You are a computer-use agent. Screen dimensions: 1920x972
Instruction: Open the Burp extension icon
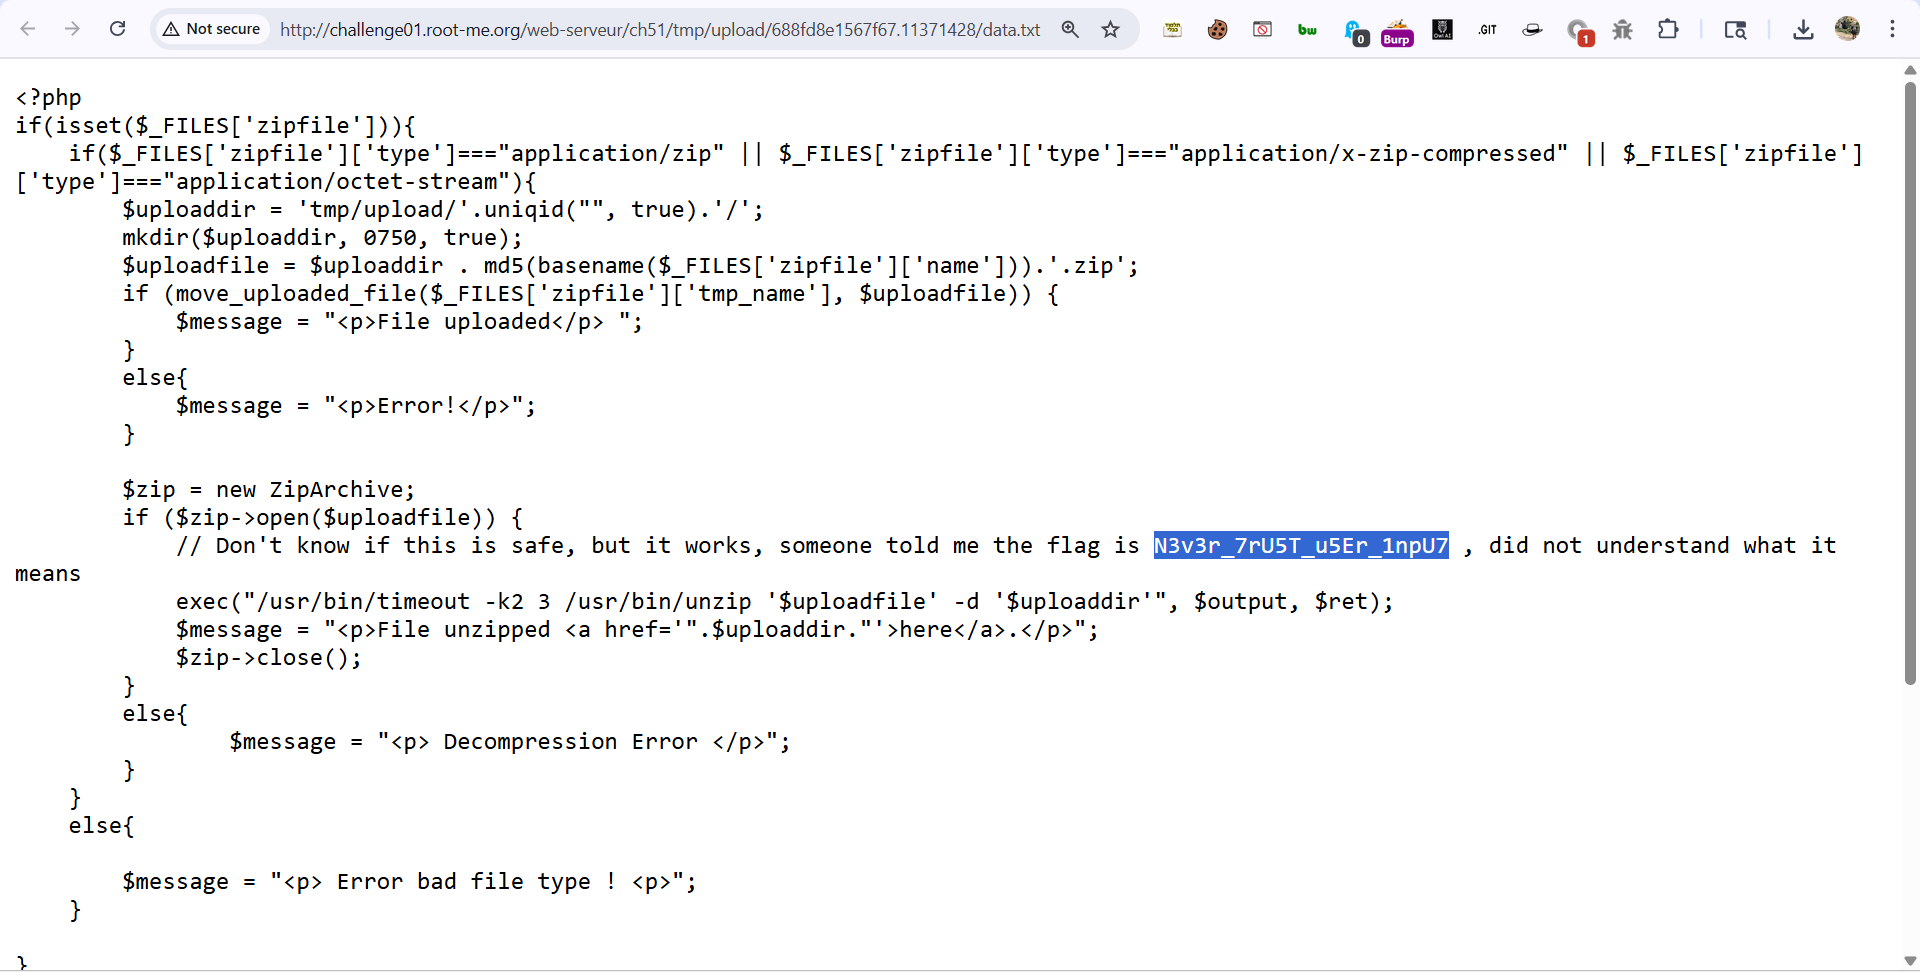1397,32
